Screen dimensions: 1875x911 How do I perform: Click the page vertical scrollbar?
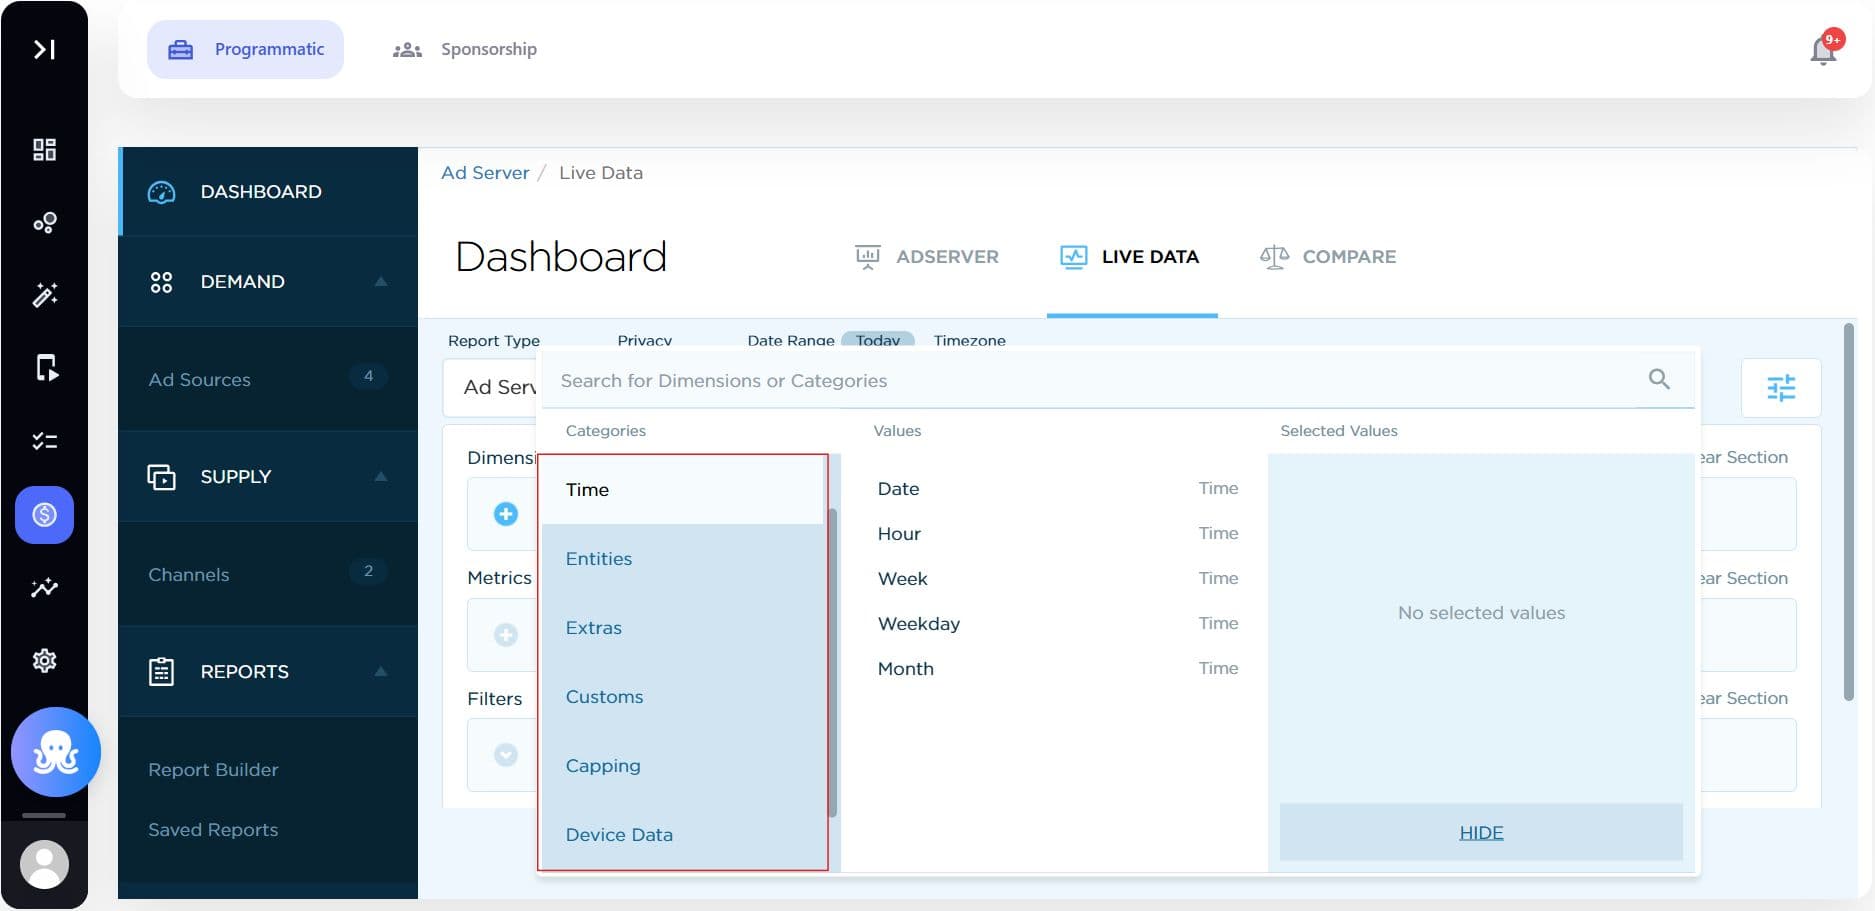coord(1849,512)
